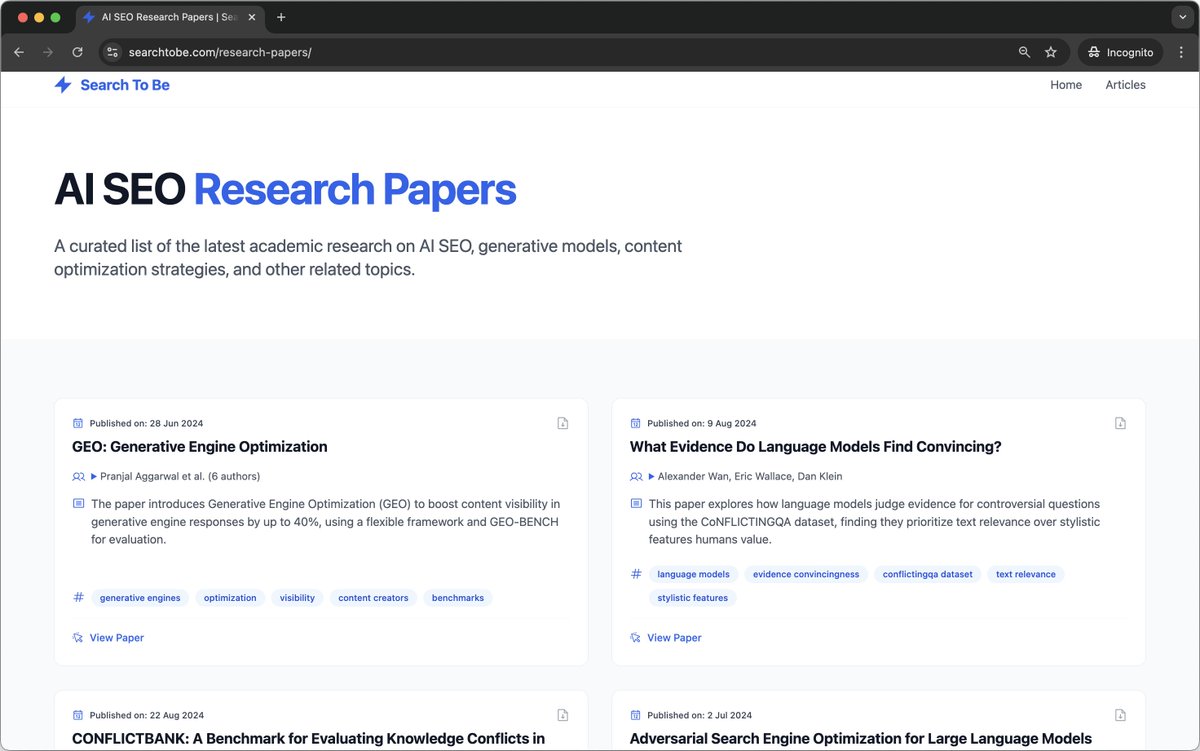The width and height of the screenshot is (1200, 751).
Task: Click the hashtag icon on GEO card
Action: pos(78,598)
